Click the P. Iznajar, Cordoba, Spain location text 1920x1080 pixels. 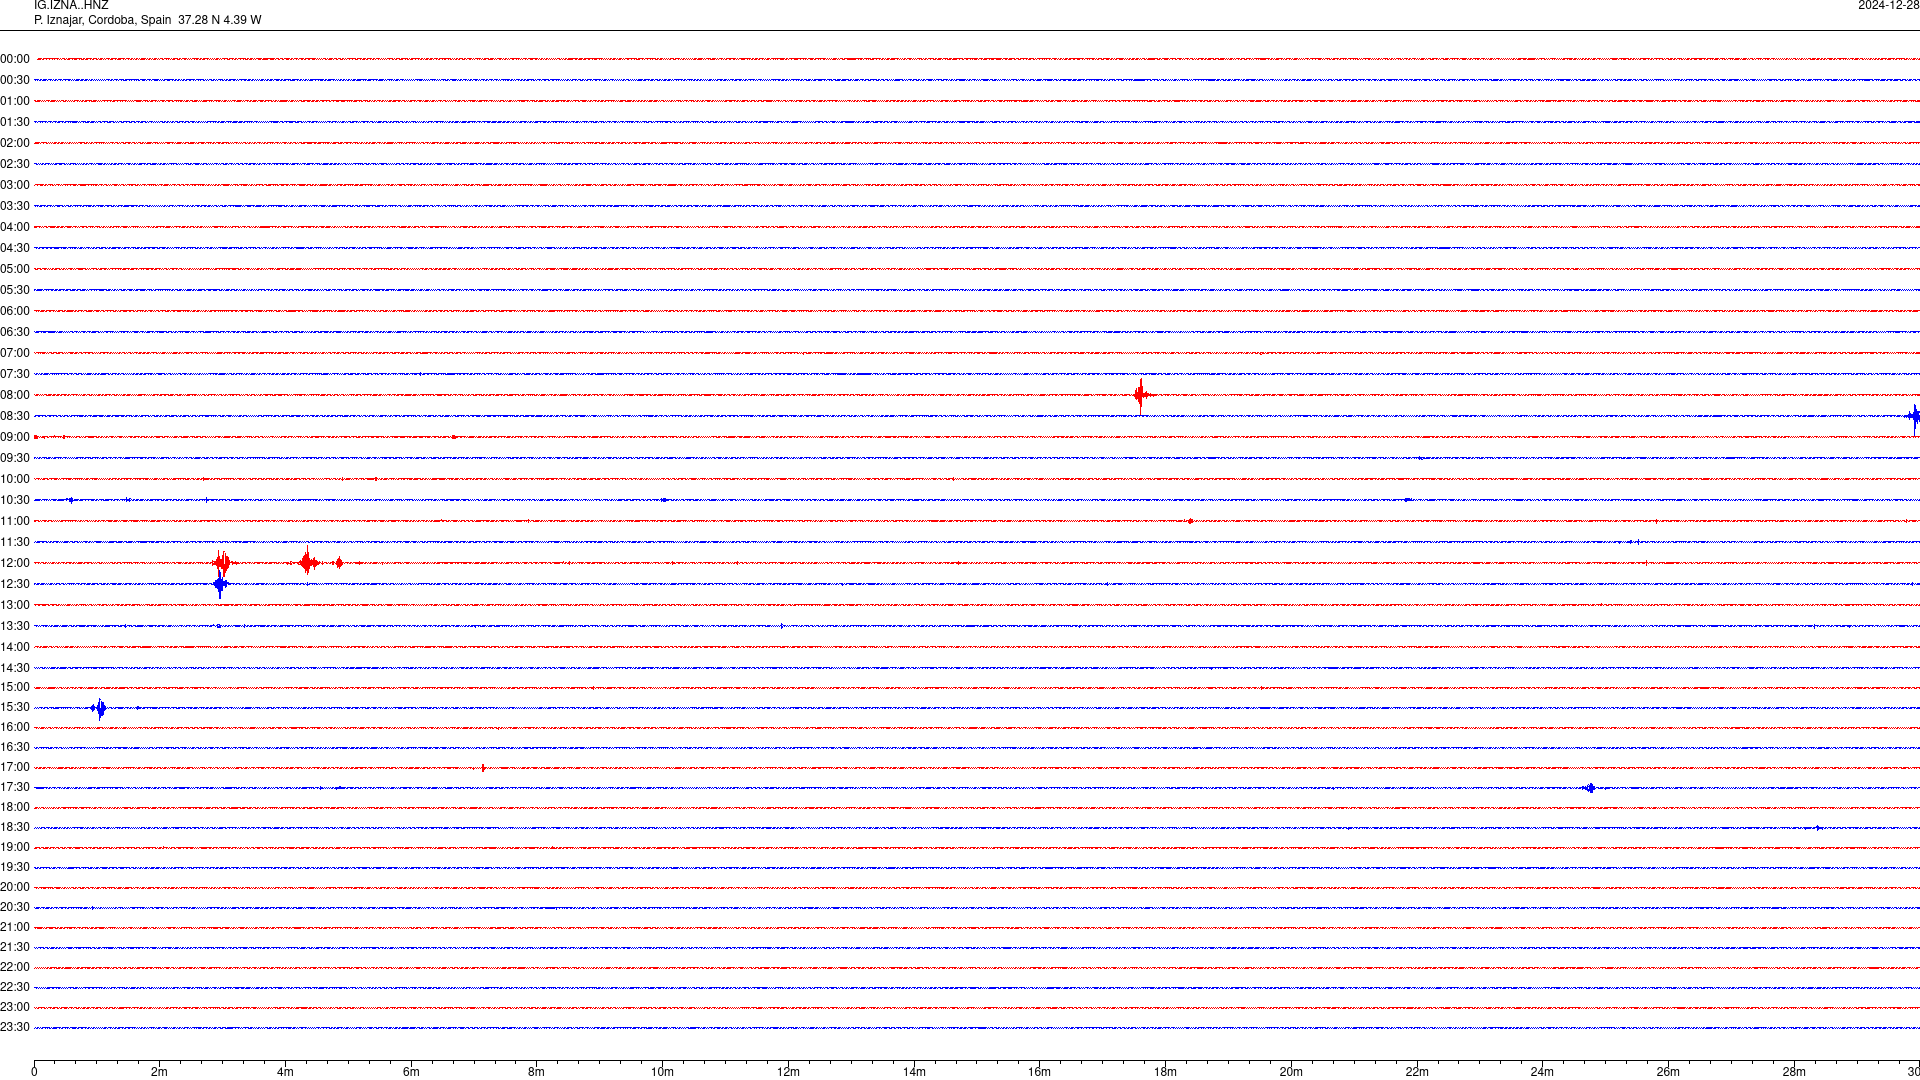pyautogui.click(x=102, y=20)
